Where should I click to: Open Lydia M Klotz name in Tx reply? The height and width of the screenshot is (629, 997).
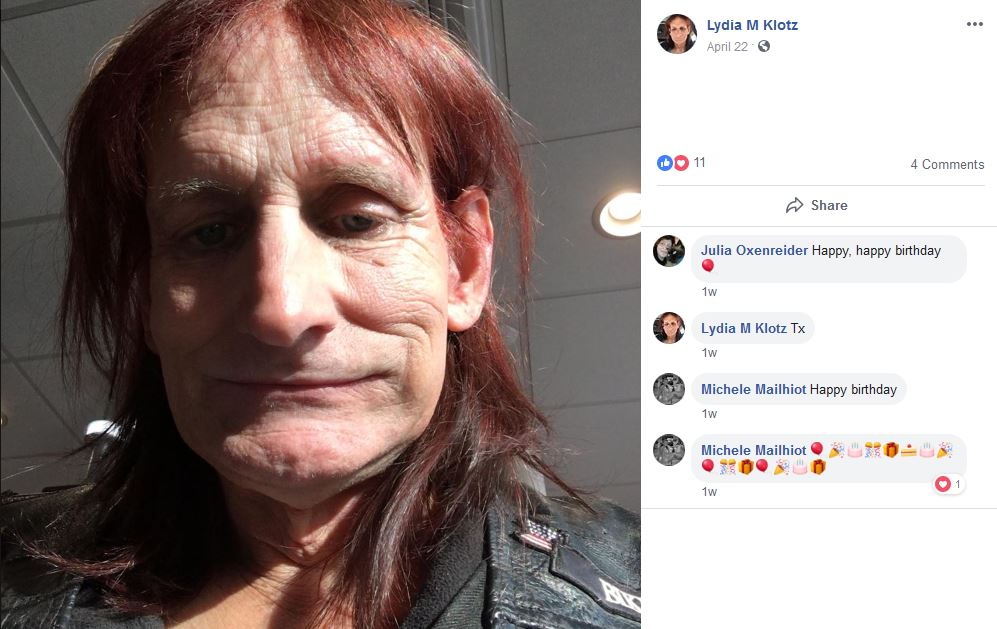pos(744,329)
